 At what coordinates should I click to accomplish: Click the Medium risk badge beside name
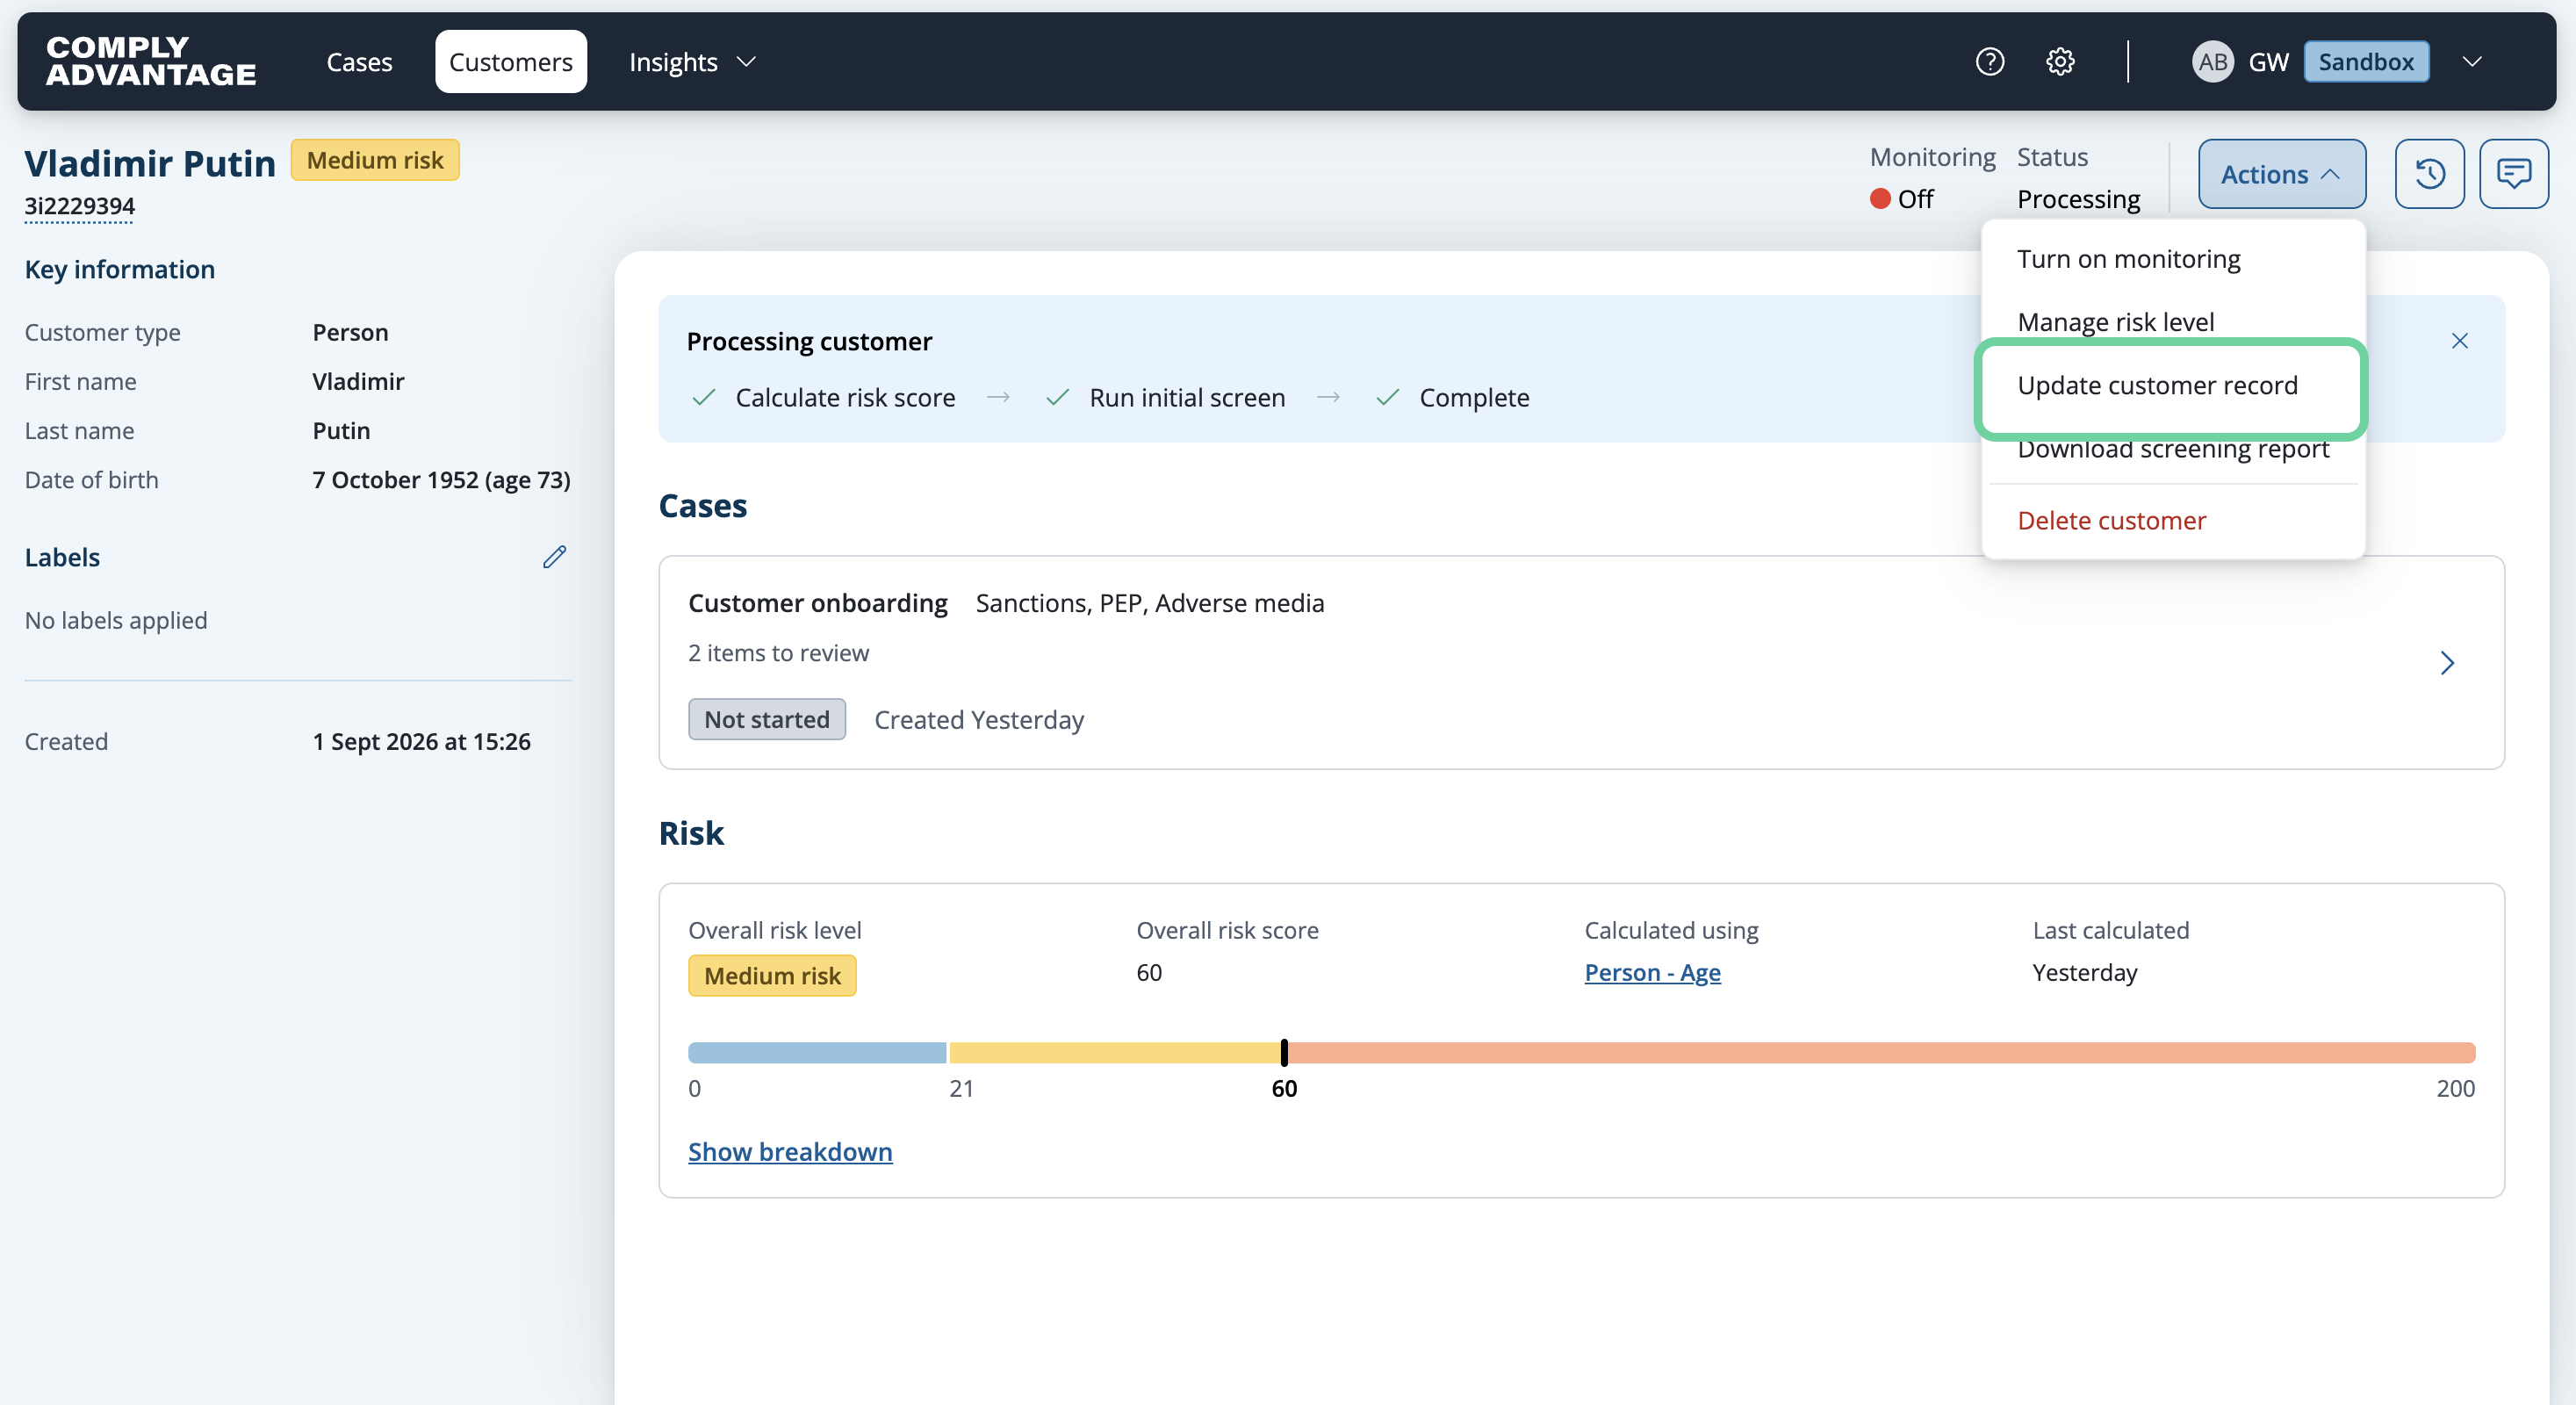click(375, 160)
